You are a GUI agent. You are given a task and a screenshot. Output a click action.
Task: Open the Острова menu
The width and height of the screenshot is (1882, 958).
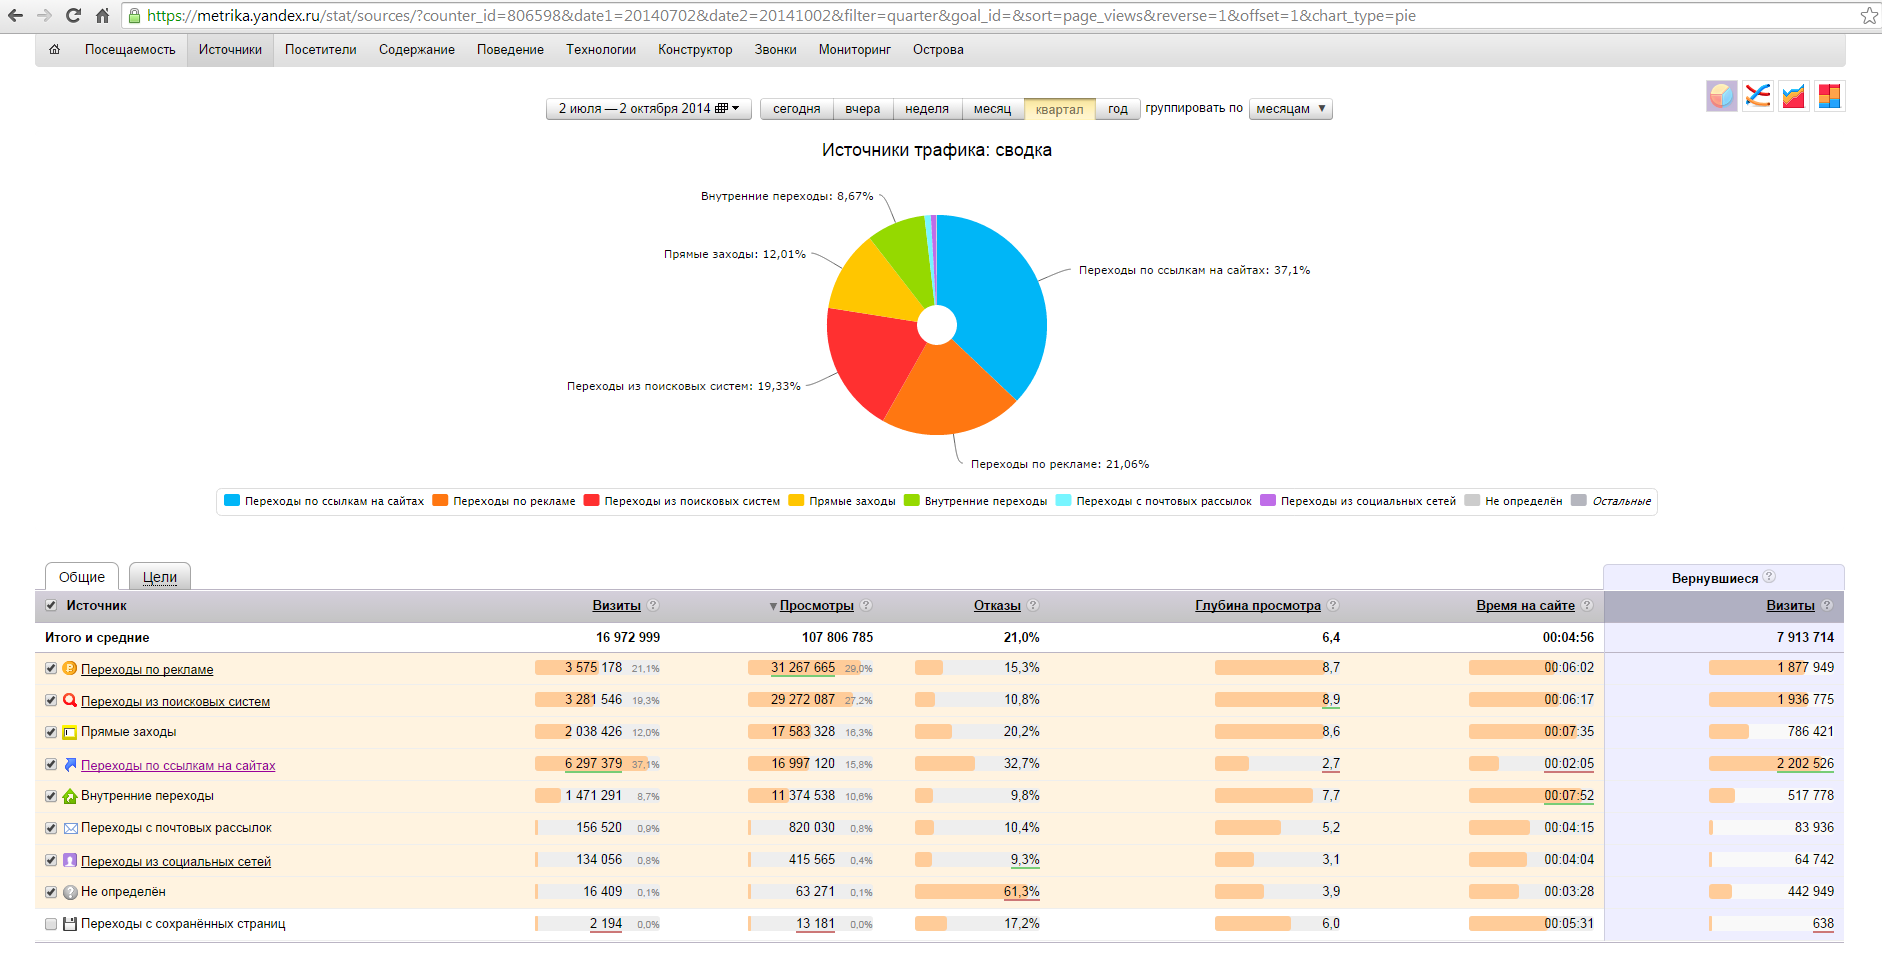[938, 49]
